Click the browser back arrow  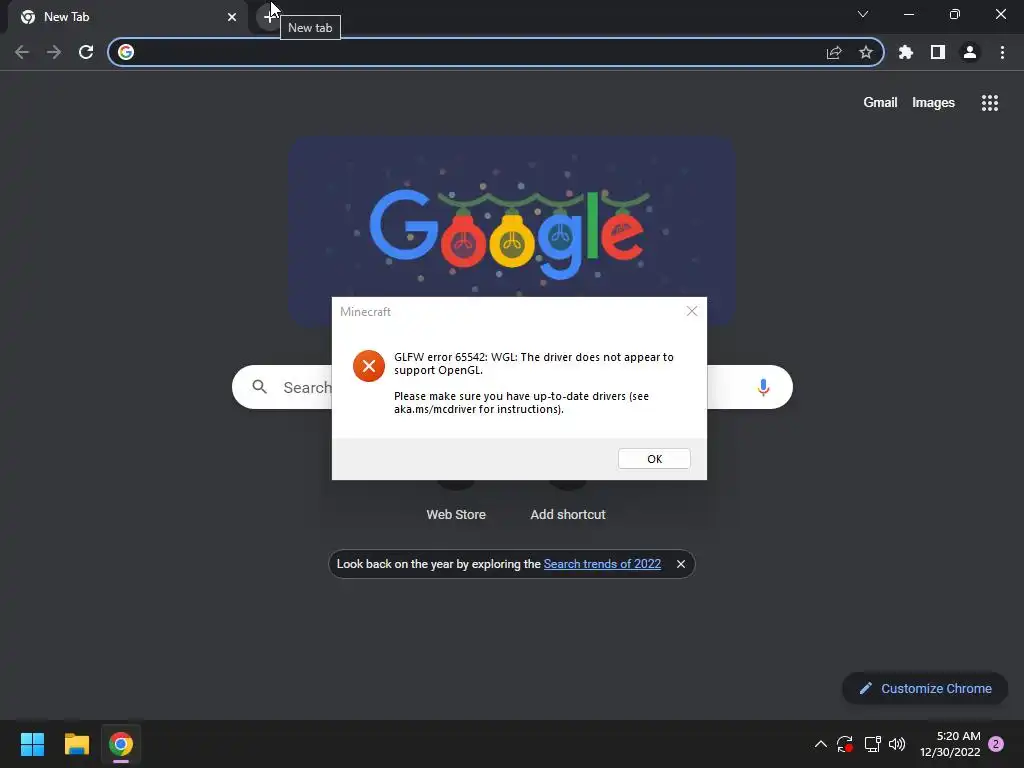[22, 52]
